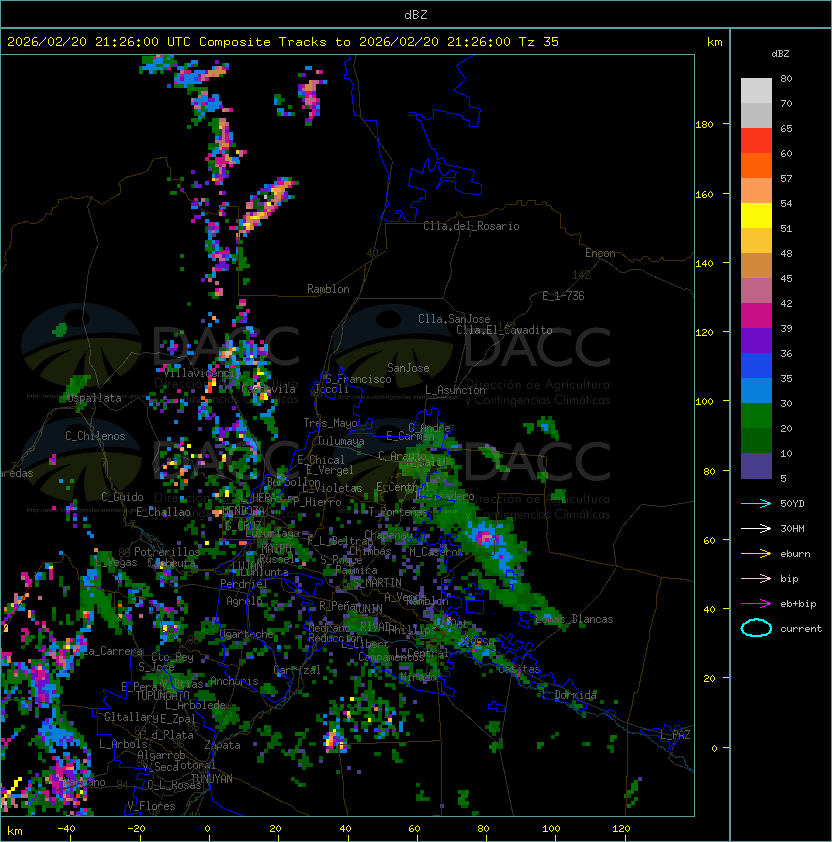This screenshot has width=832, height=842.
Task: Click the 'Uspallata' map label
Action: [x=95, y=398]
